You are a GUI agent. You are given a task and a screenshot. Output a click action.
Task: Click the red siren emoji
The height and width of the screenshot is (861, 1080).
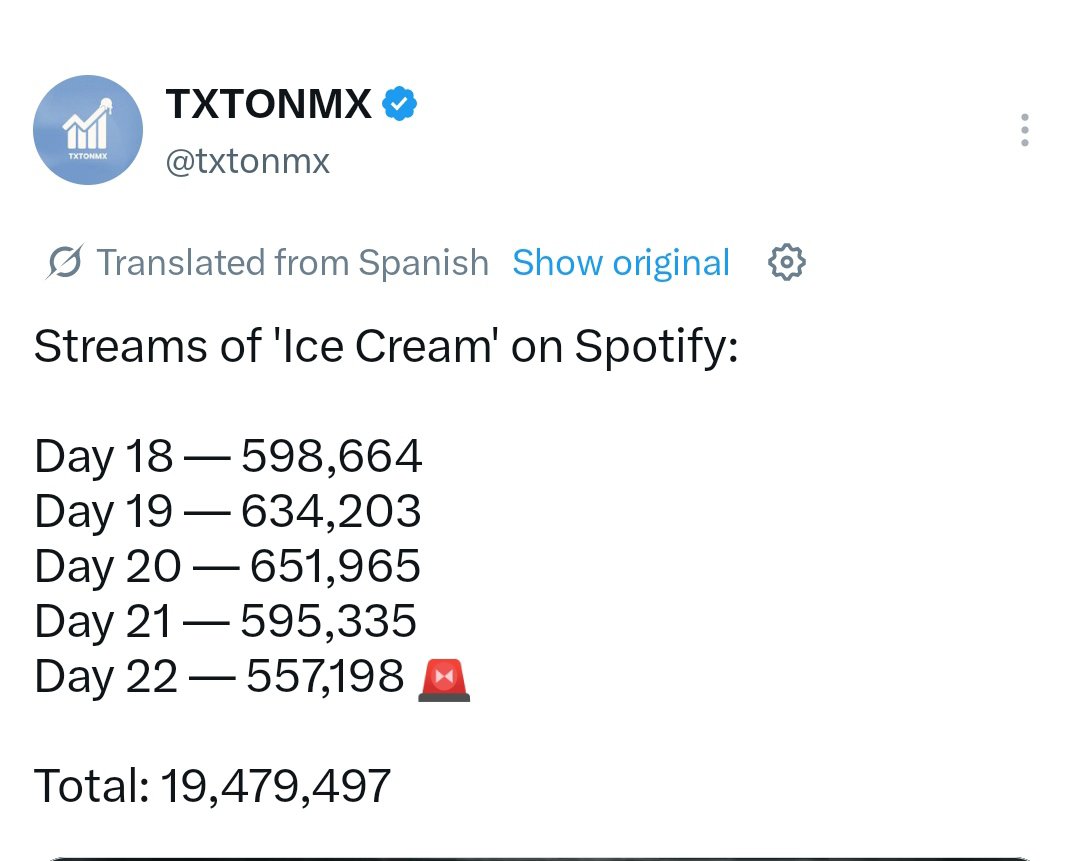pos(444,679)
